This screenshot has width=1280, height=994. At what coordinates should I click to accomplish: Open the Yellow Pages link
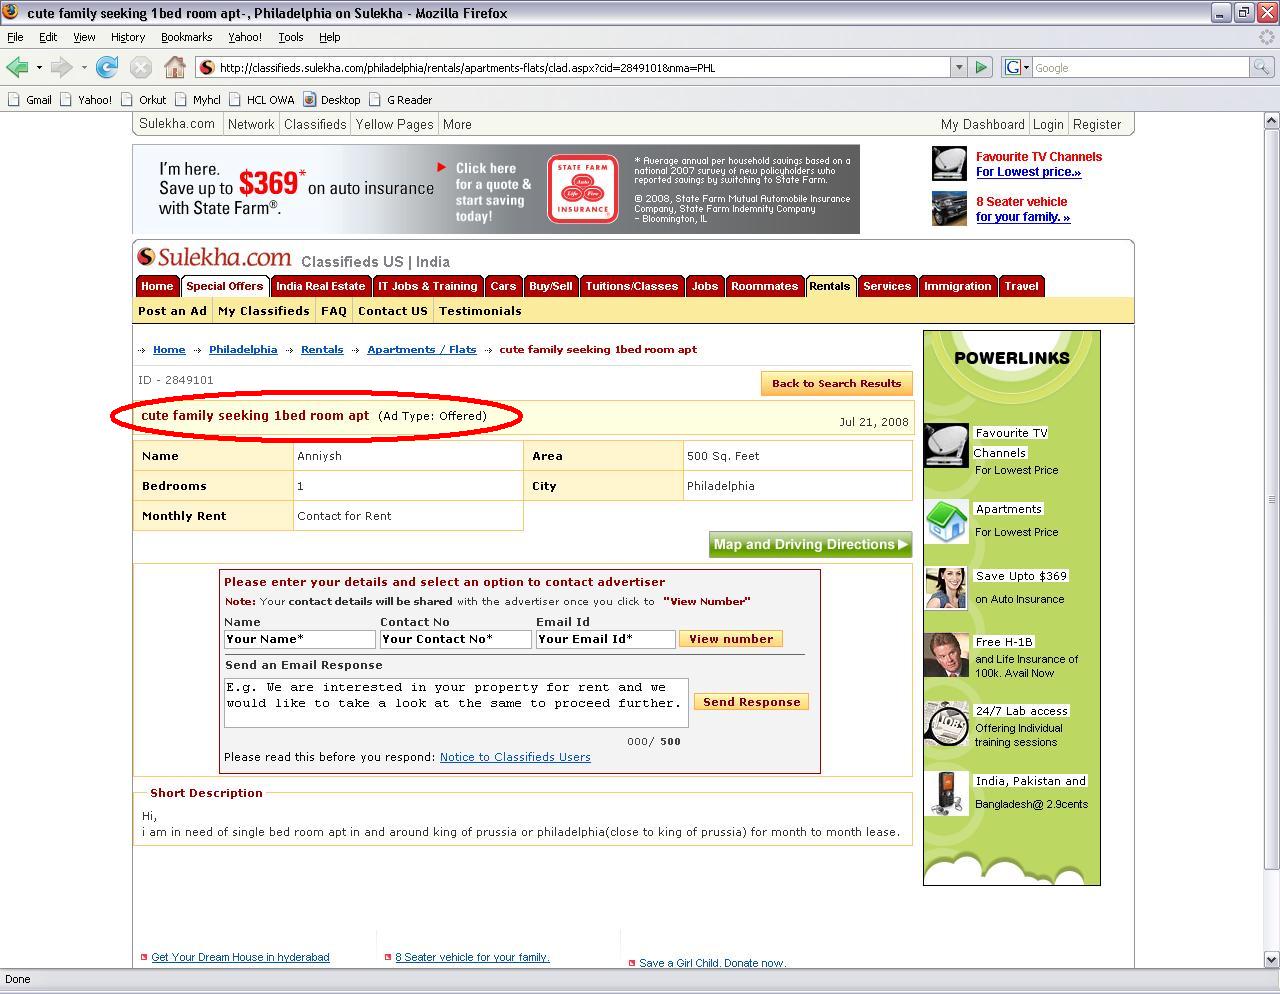(x=394, y=124)
